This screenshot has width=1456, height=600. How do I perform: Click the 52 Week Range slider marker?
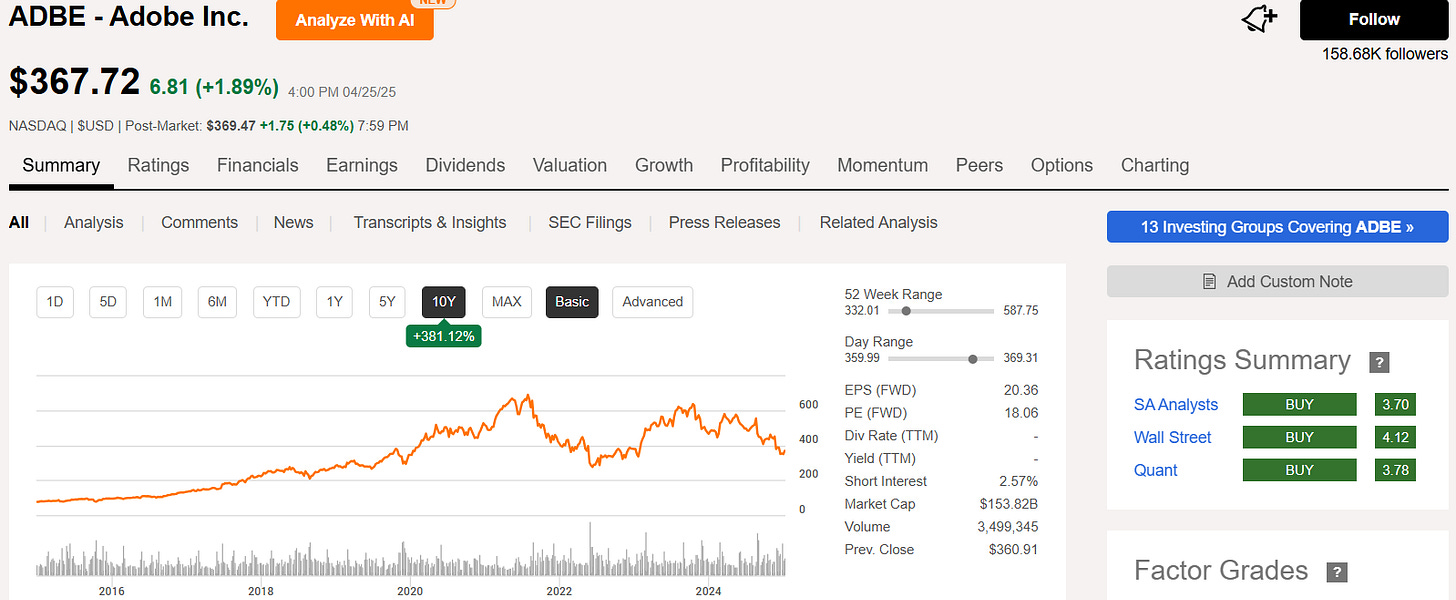pyautogui.click(x=906, y=311)
